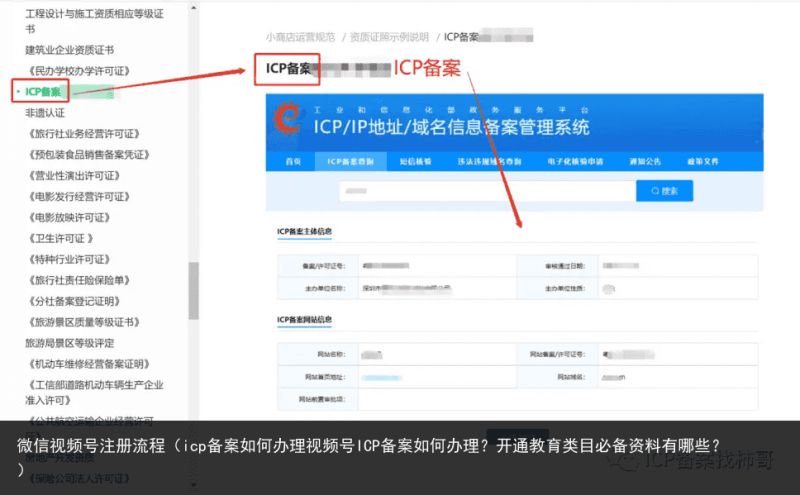Image resolution: width=800 pixels, height=495 pixels.
Task: Click the black ICP备案 page heading
Action: [x=288, y=68]
